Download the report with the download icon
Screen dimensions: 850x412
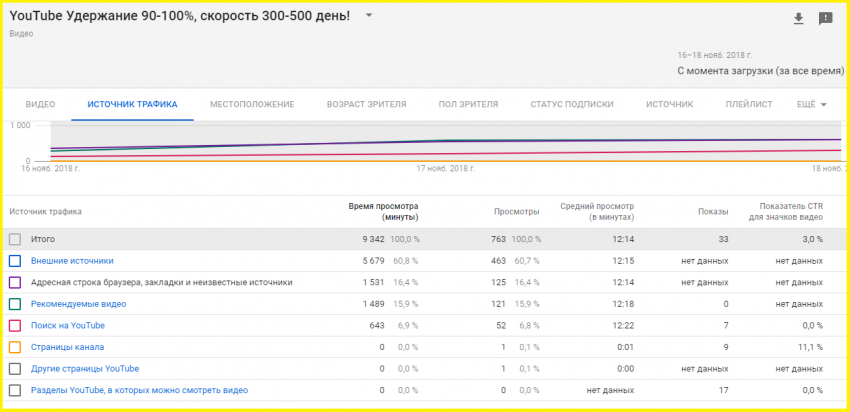tap(798, 19)
